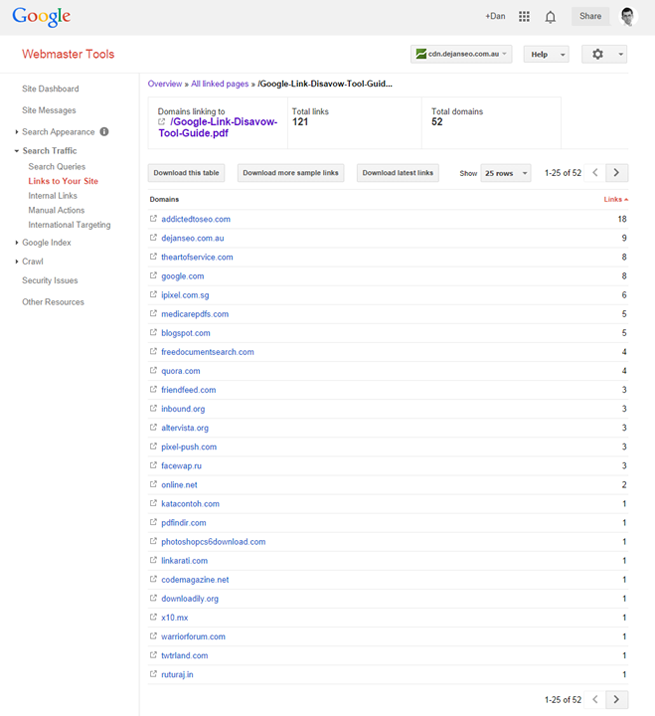Screen dimensions: 655x716
Task: Open the All linked pages breadcrumb
Action: [x=220, y=84]
